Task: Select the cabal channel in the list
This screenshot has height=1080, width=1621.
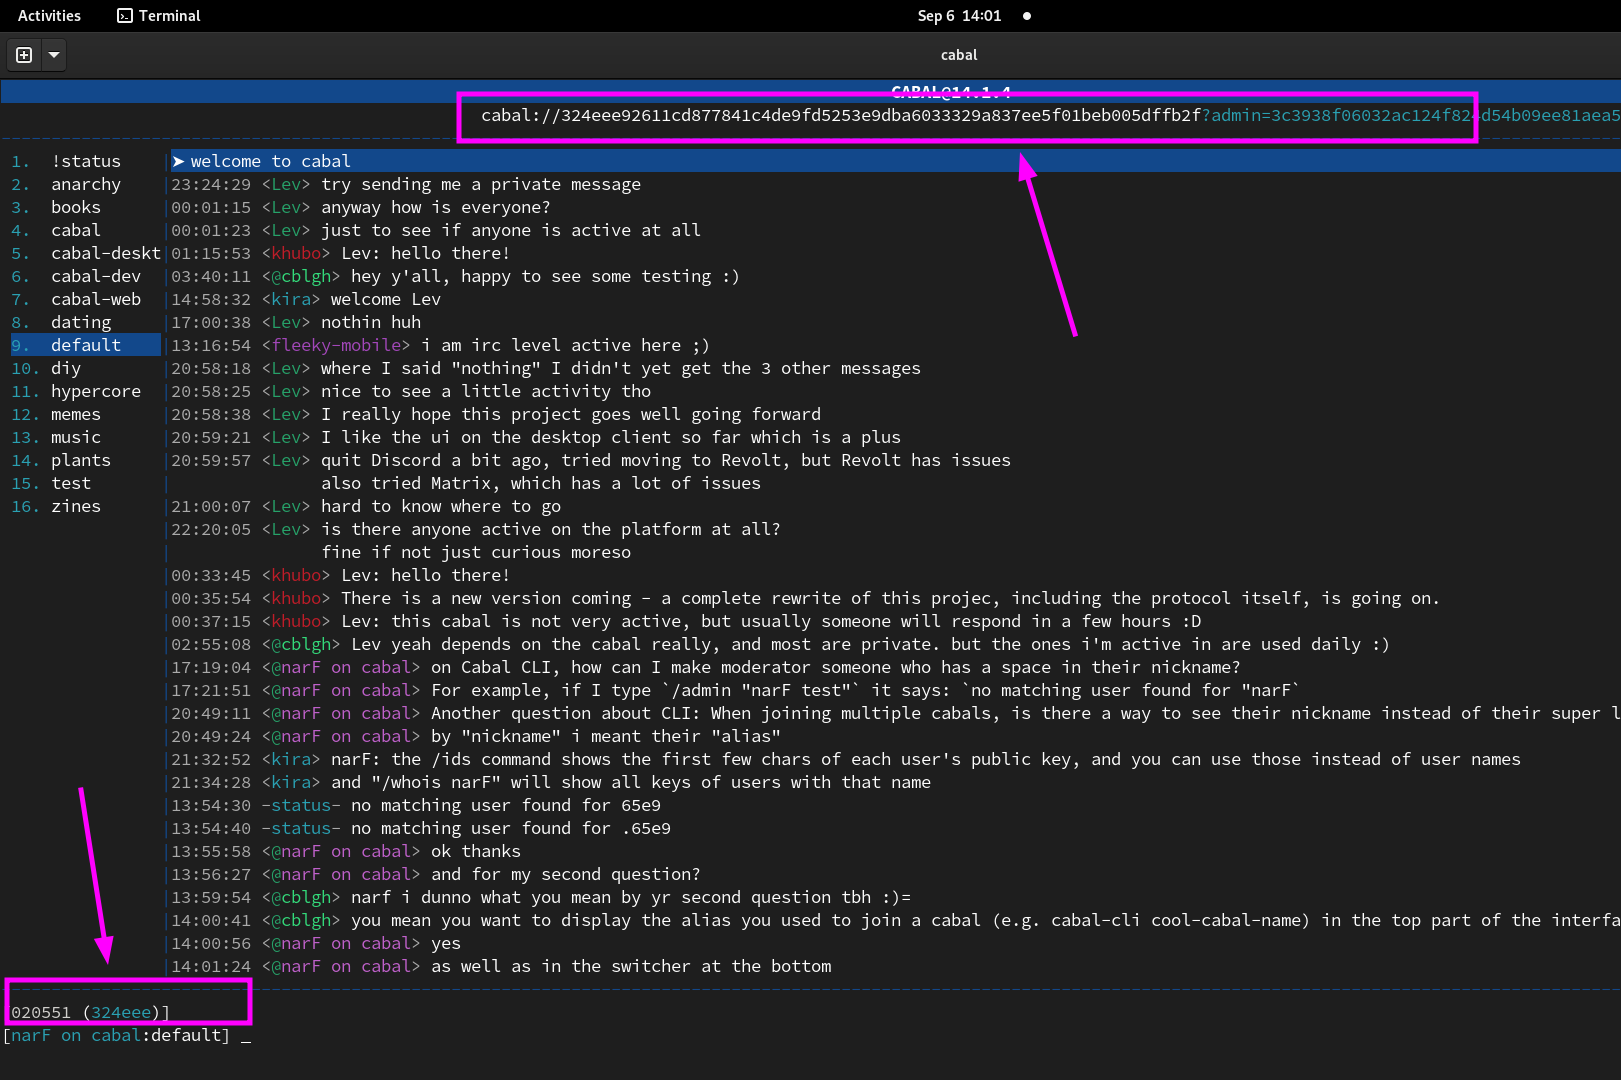Action: 85,230
